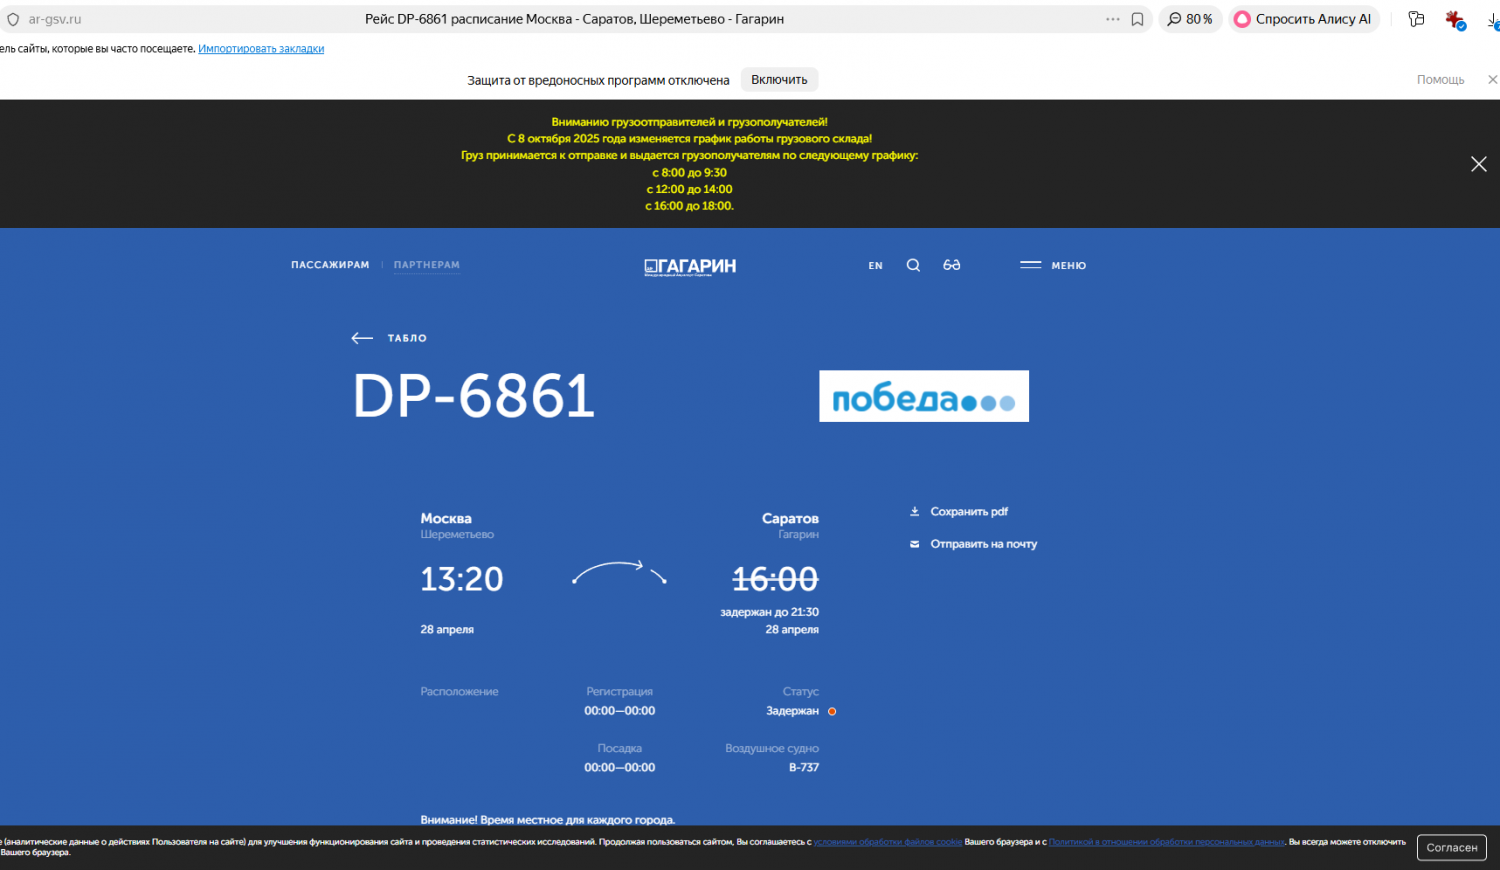Switch the site language to EN
Screen dimensions: 1500x870
pyautogui.click(x=875, y=266)
